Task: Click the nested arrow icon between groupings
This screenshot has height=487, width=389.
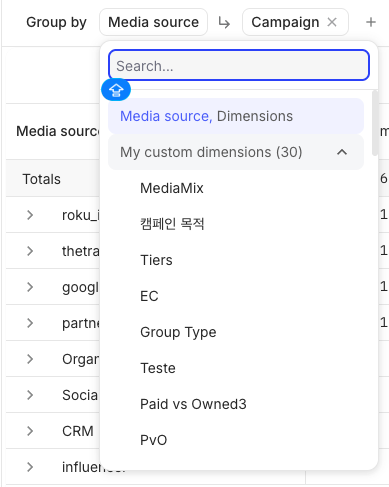Action: (x=224, y=23)
